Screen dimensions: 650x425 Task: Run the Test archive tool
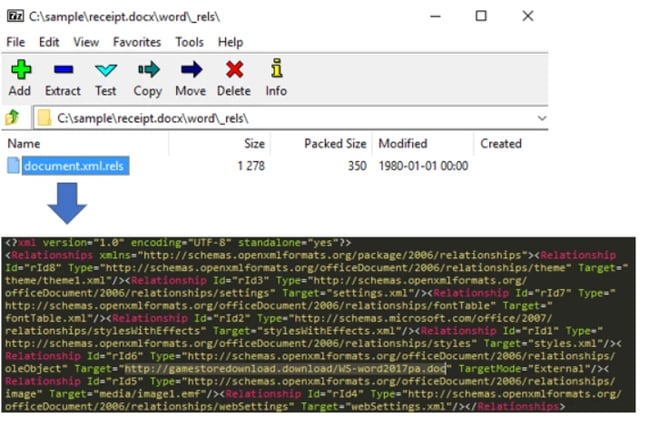click(105, 70)
